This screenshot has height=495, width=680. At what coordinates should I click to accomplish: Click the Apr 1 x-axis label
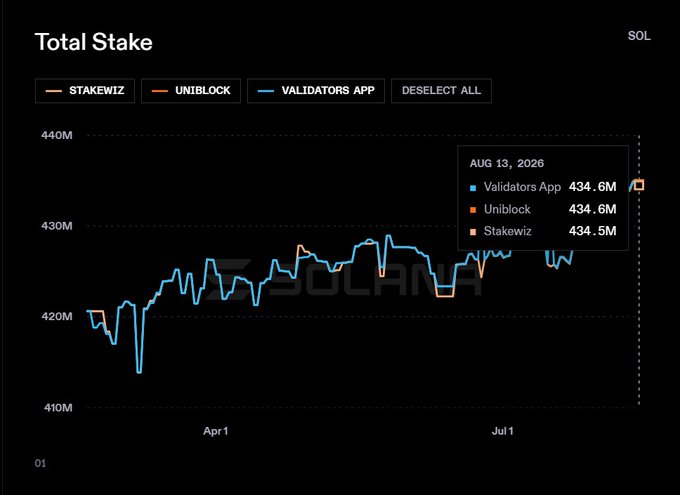[x=216, y=431]
